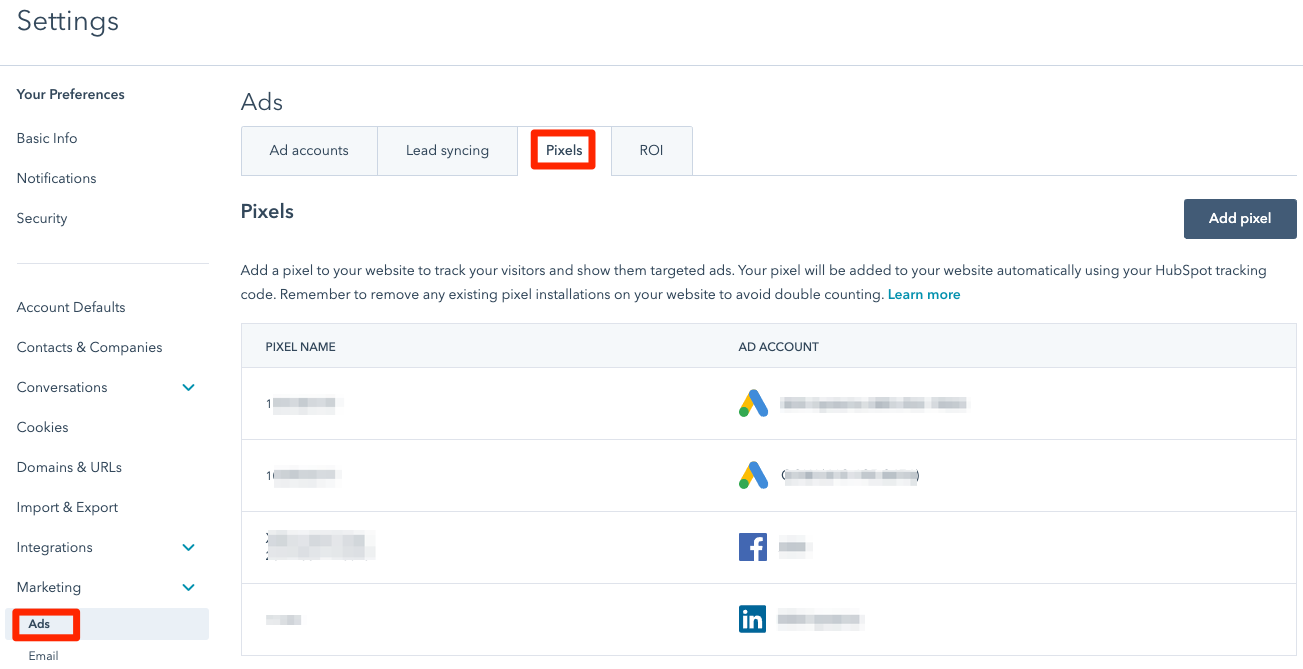The height and width of the screenshot is (669, 1303).
Task: Select the Pixels tab
Action: pos(564,151)
